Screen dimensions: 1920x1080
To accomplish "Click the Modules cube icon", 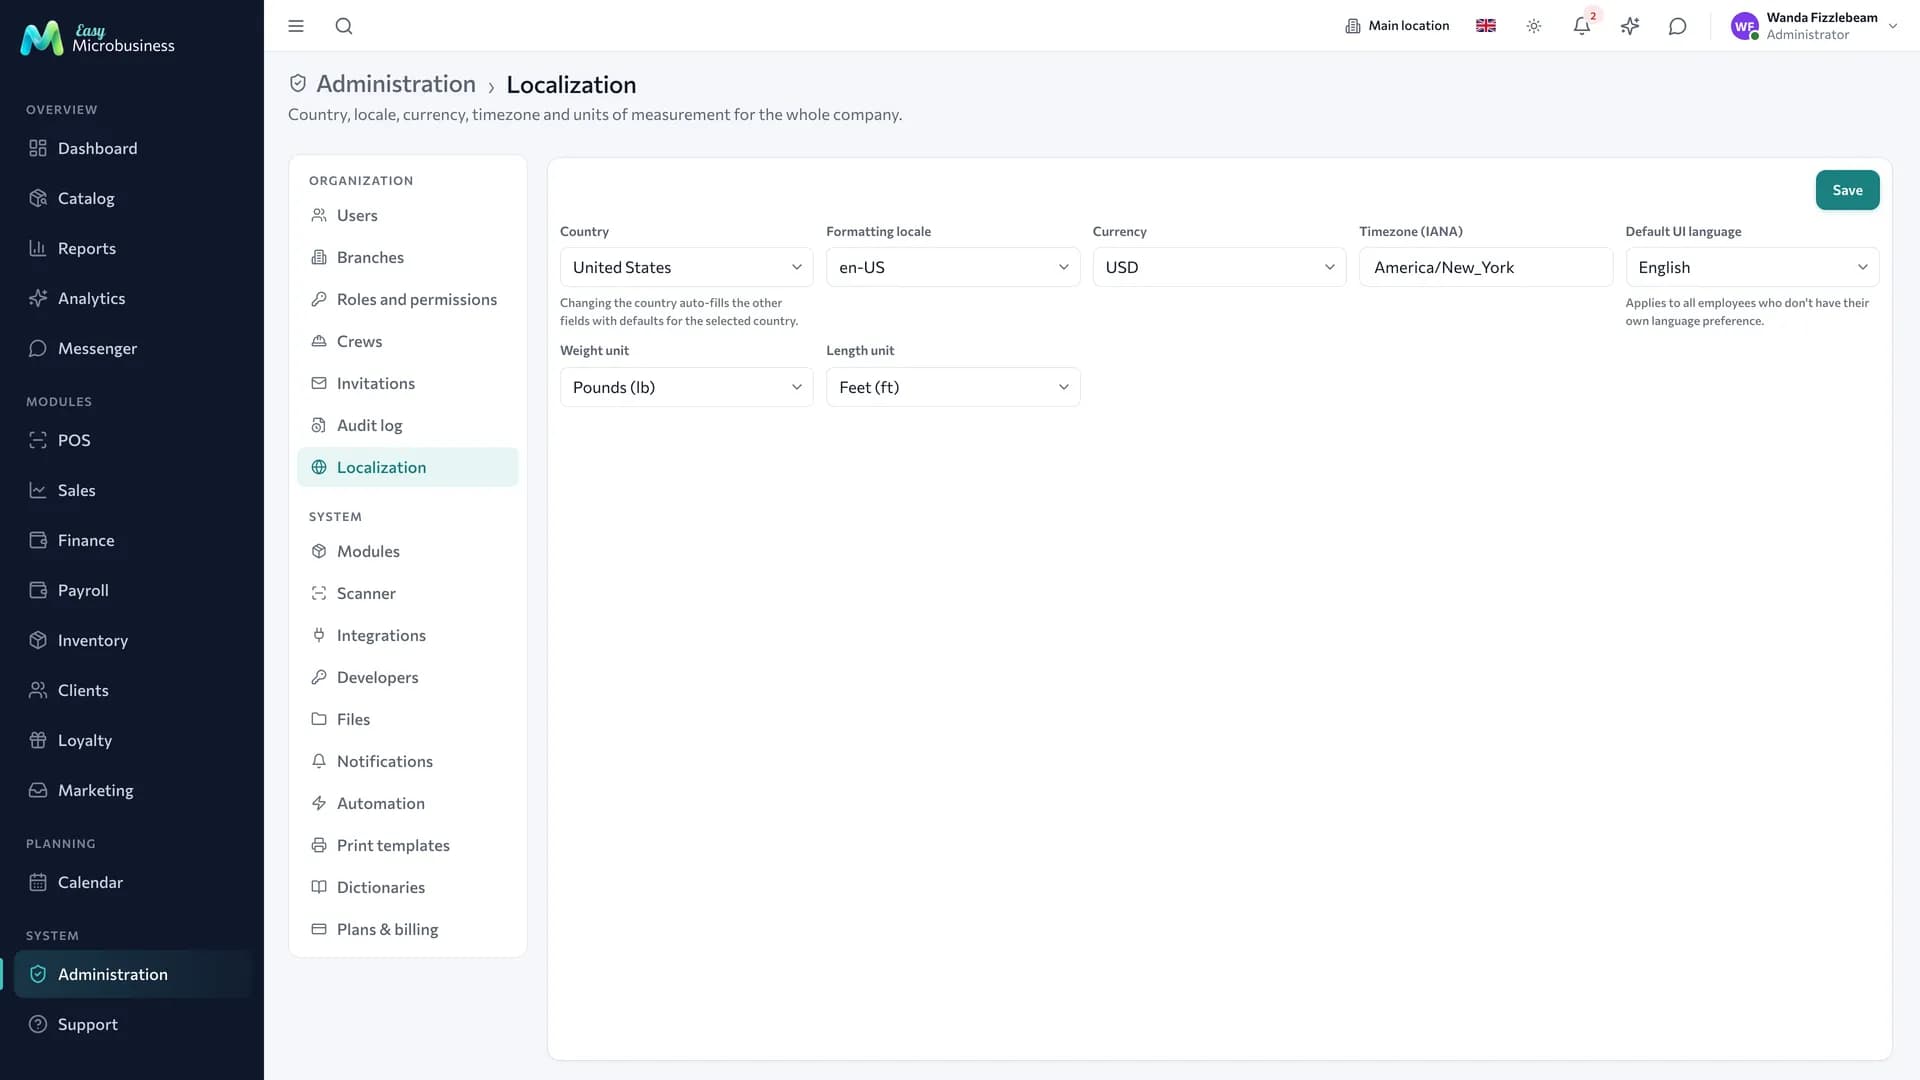I will pyautogui.click(x=319, y=551).
